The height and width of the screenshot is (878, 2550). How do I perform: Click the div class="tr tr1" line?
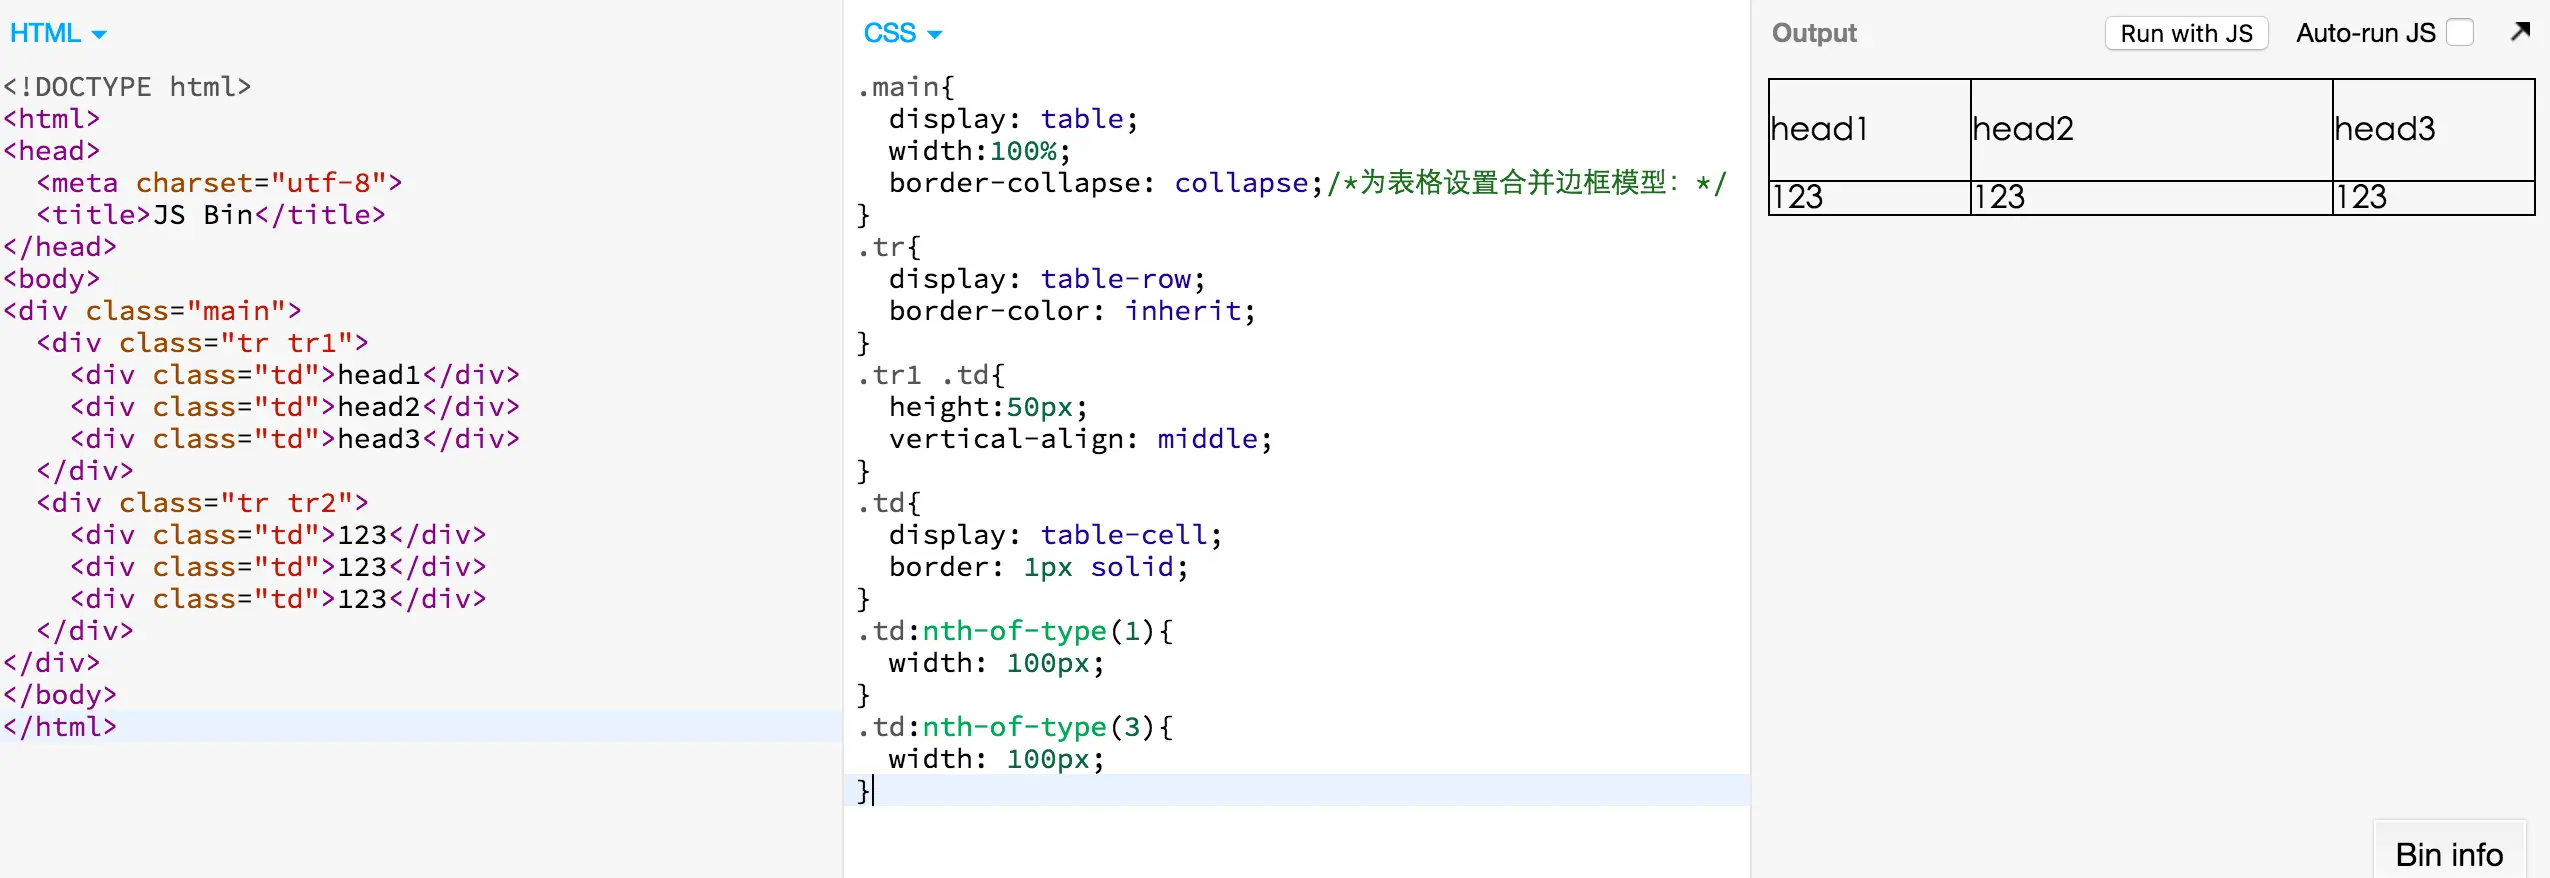pos(203,343)
